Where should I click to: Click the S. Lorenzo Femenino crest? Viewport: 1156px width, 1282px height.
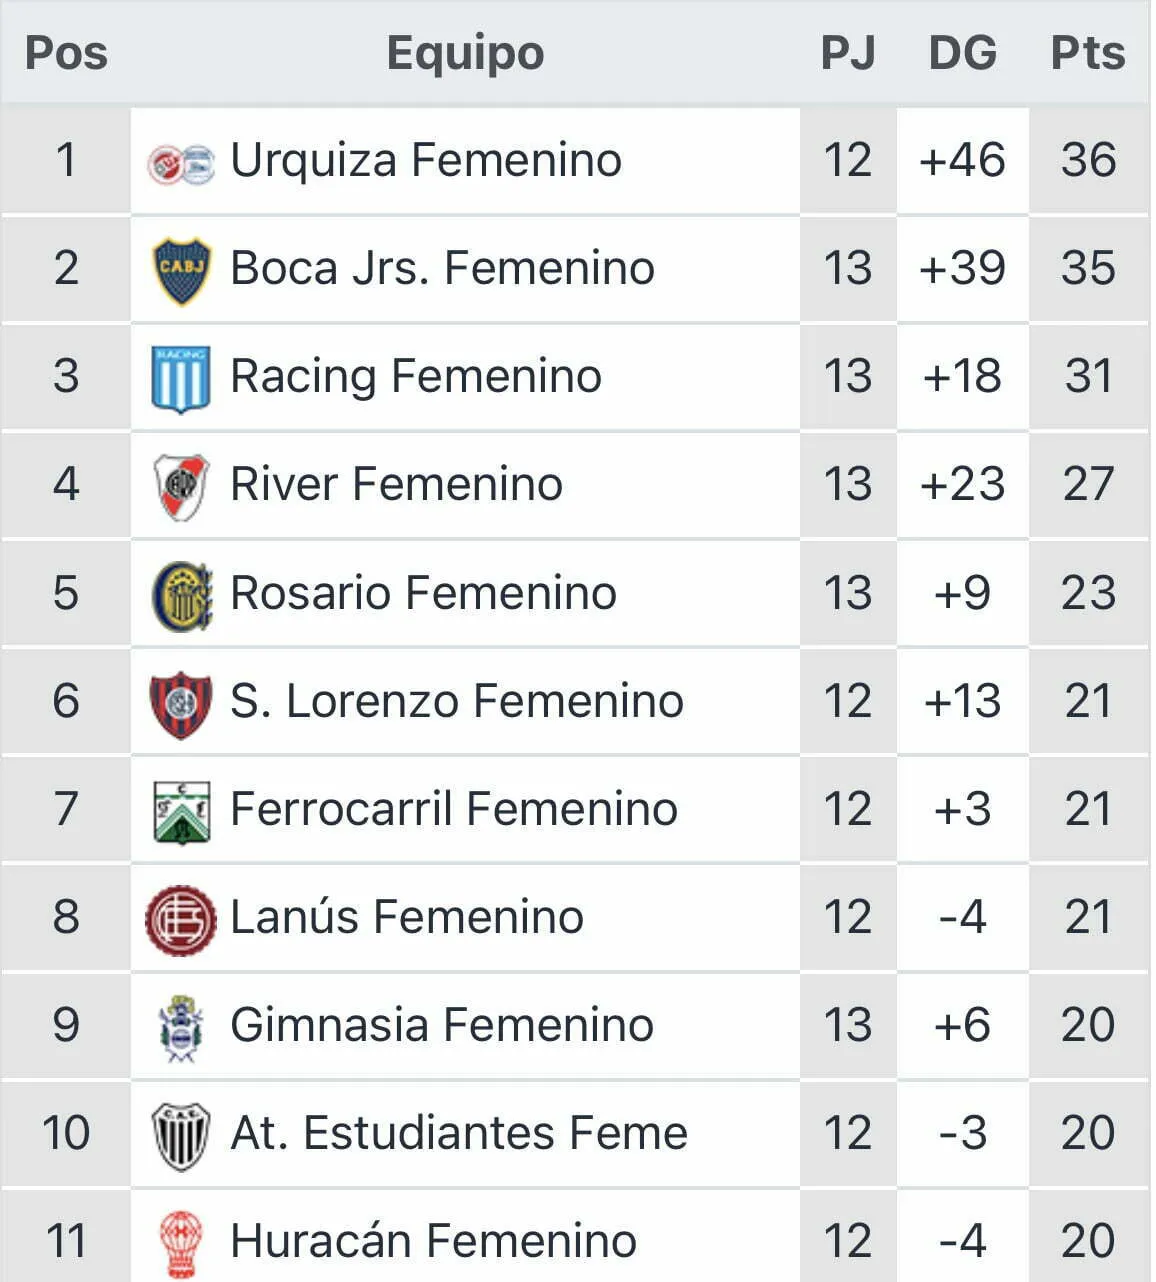[181, 703]
